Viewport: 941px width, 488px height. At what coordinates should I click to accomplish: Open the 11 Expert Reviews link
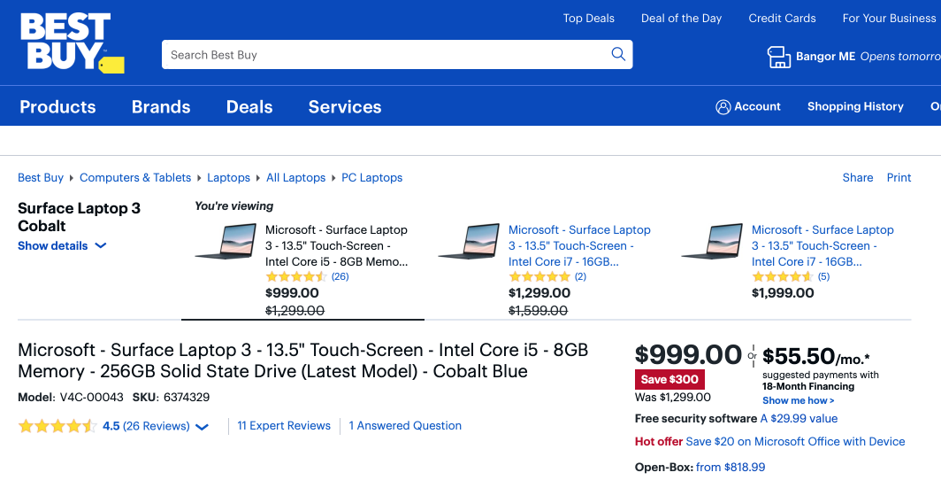[284, 426]
